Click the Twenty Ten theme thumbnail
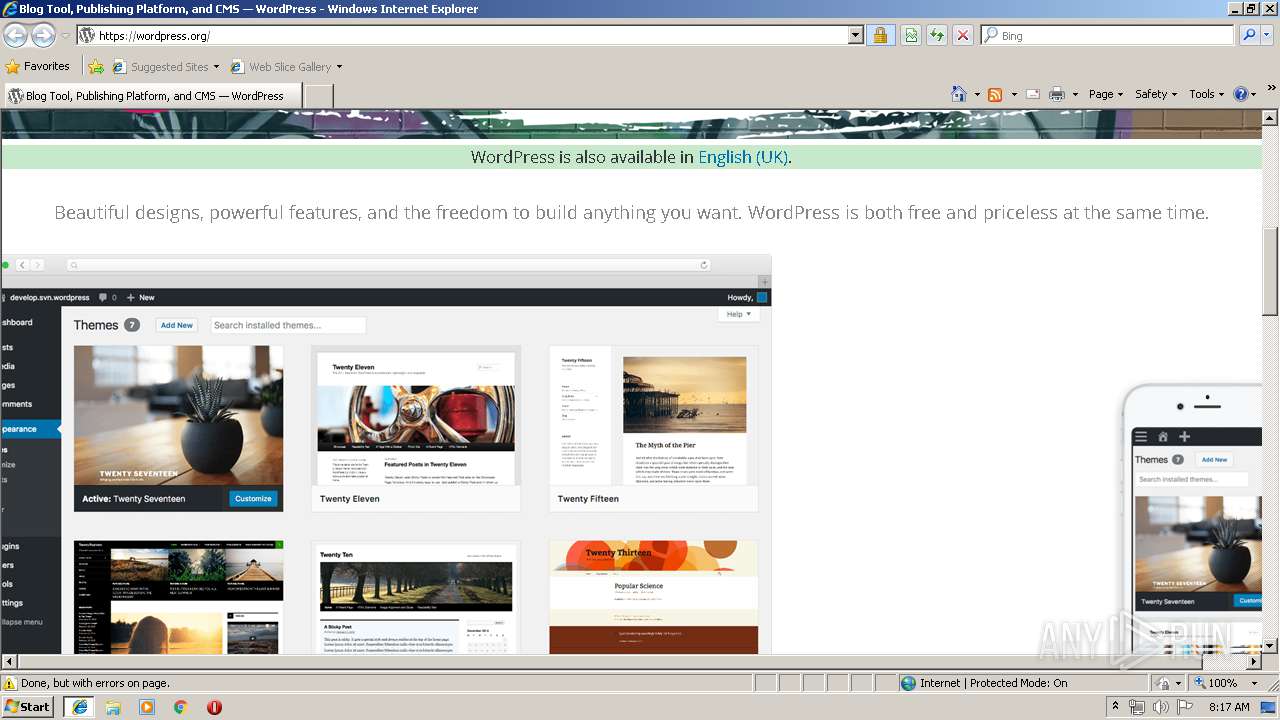 [x=416, y=597]
